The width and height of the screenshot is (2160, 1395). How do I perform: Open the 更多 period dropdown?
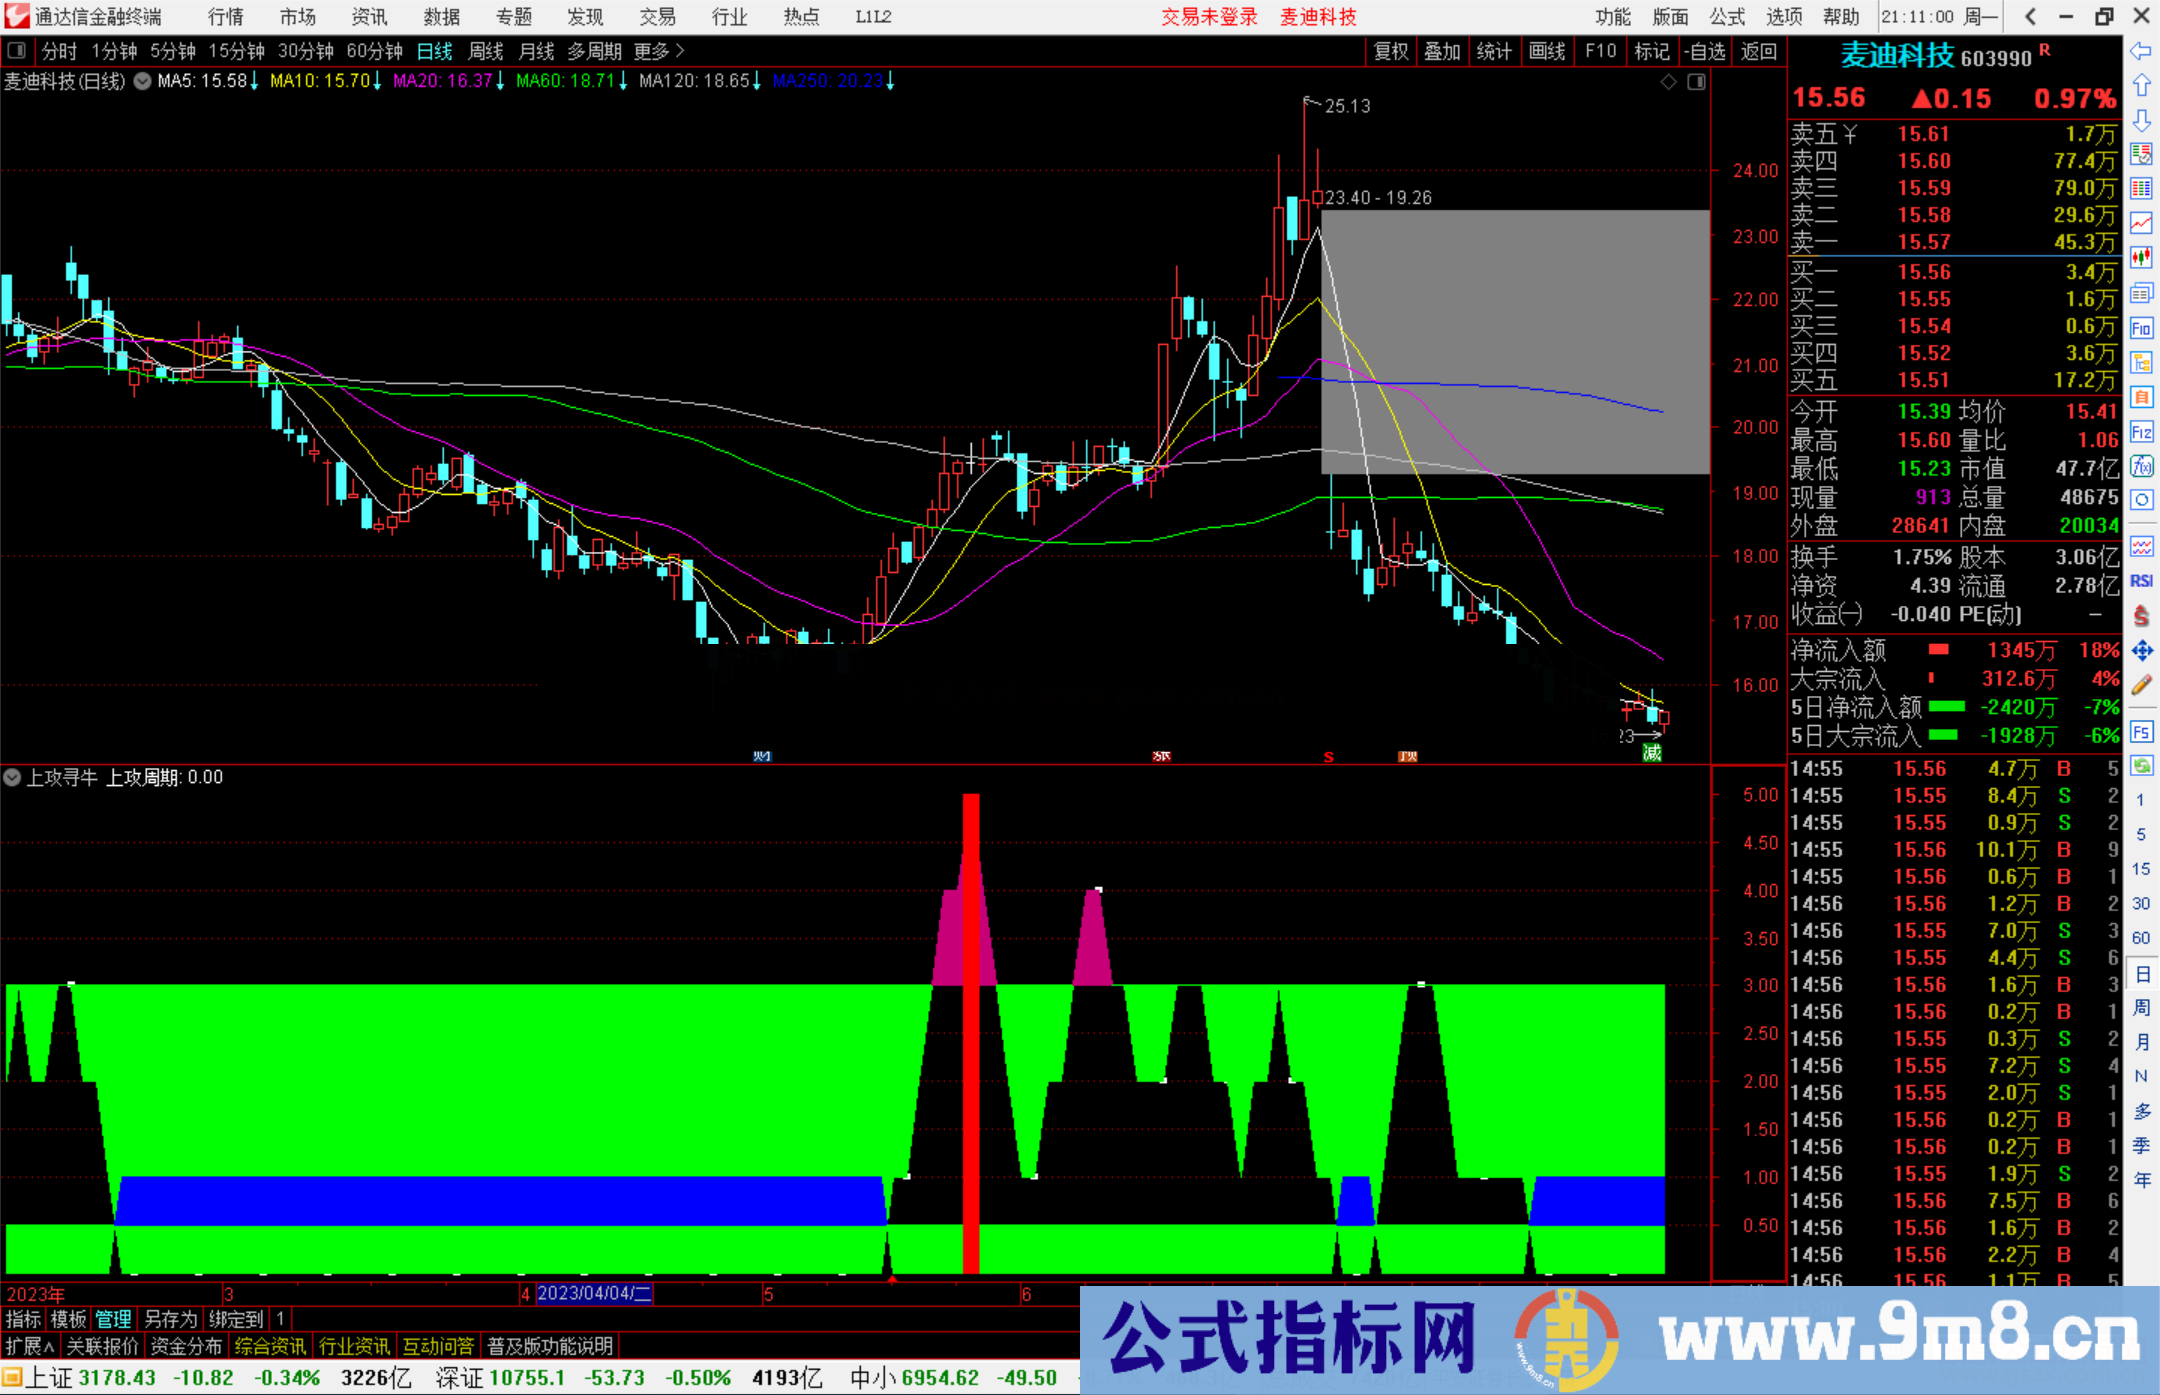652,51
